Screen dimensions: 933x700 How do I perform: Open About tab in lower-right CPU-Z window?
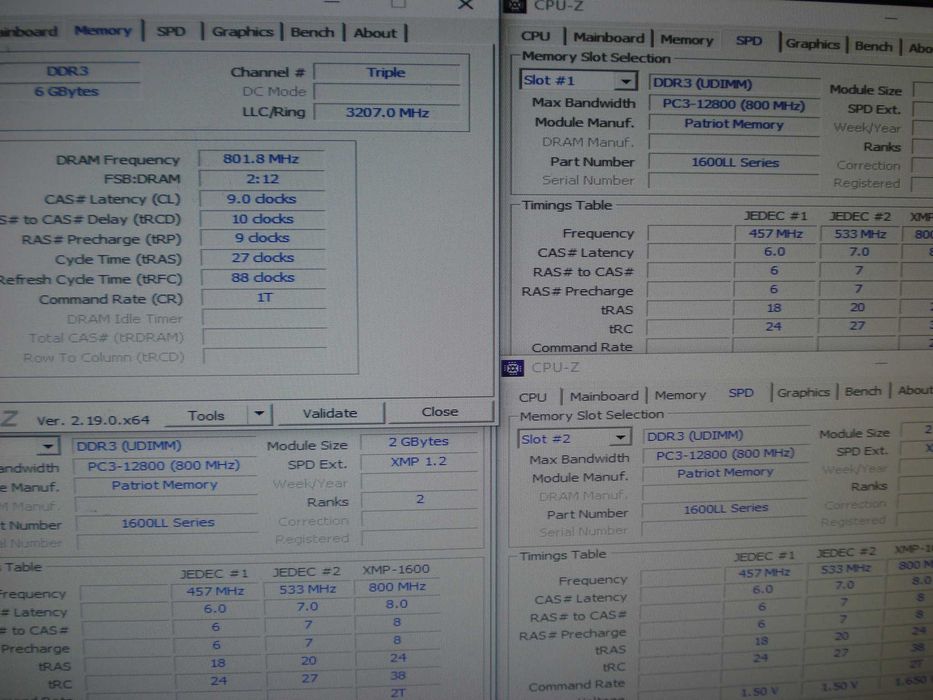(x=914, y=390)
